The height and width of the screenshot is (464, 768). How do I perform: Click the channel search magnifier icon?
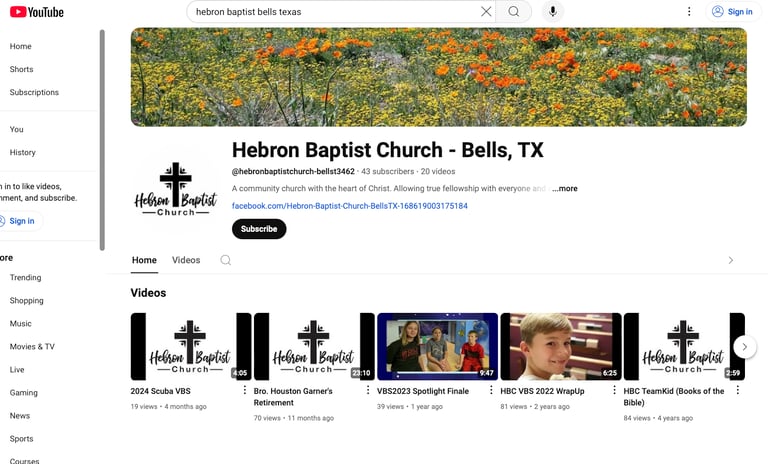click(225, 260)
